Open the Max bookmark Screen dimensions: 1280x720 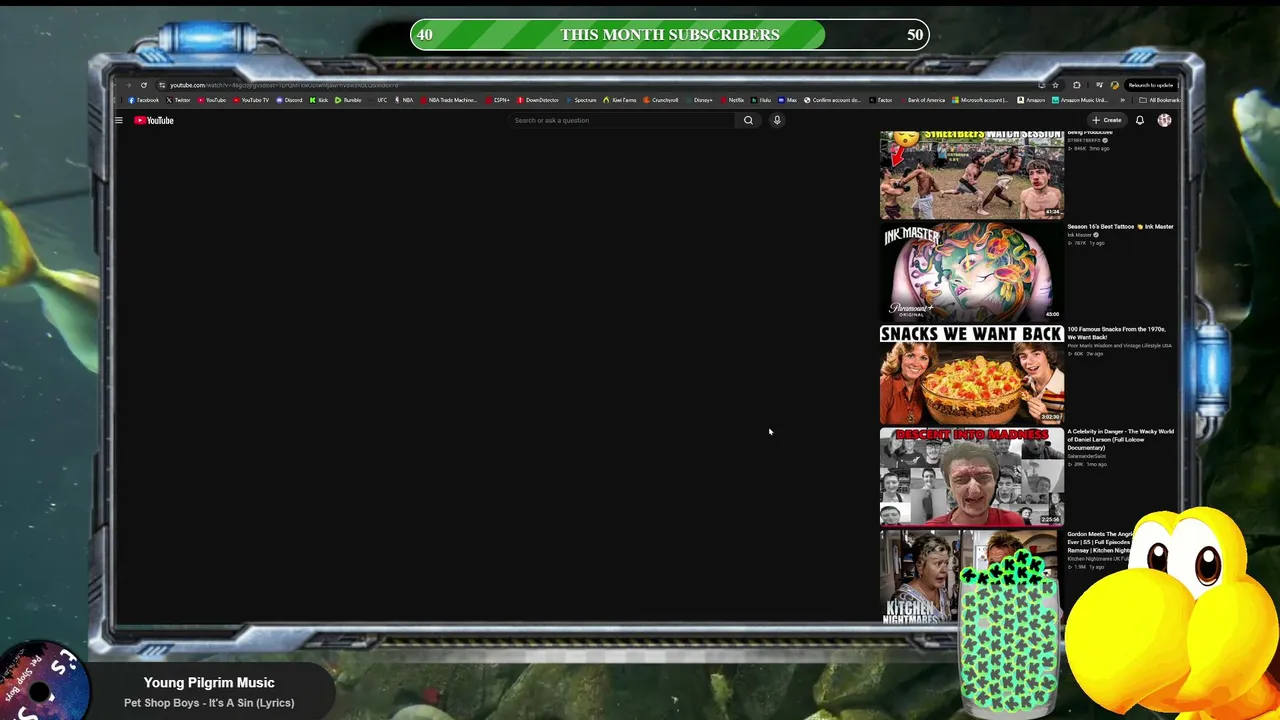coord(788,100)
